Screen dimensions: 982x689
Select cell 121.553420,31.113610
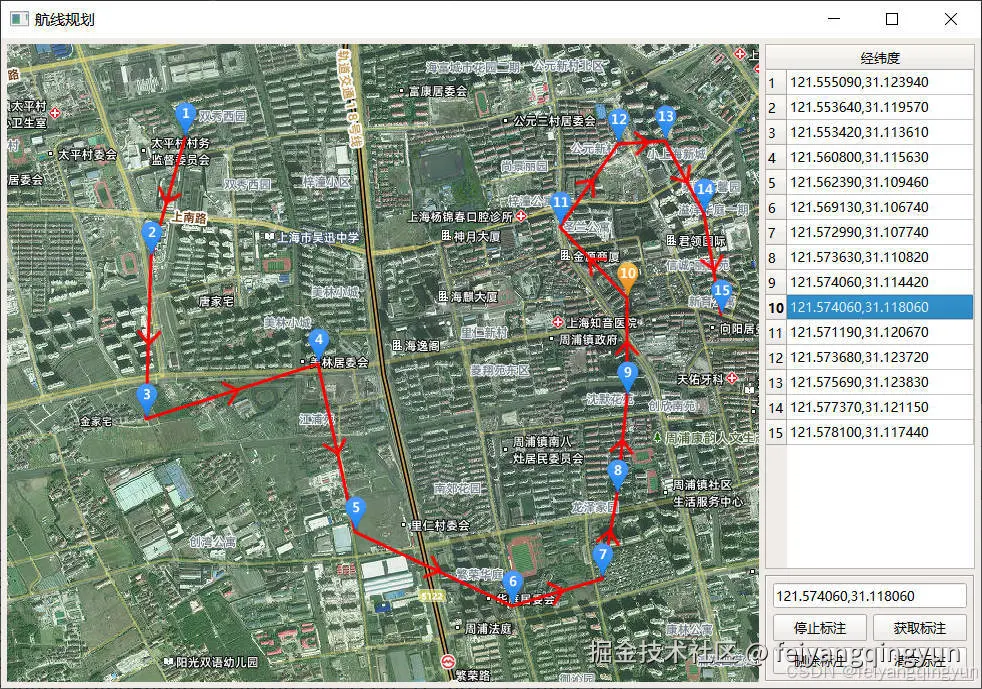point(880,132)
